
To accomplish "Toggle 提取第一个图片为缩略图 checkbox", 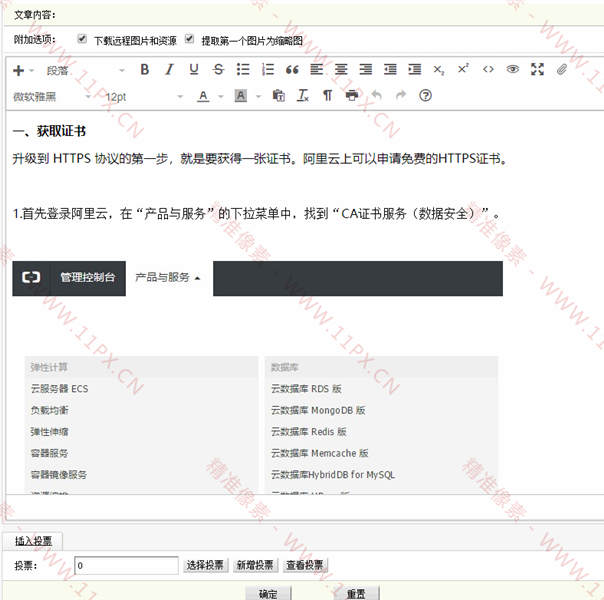I will coord(189,39).
